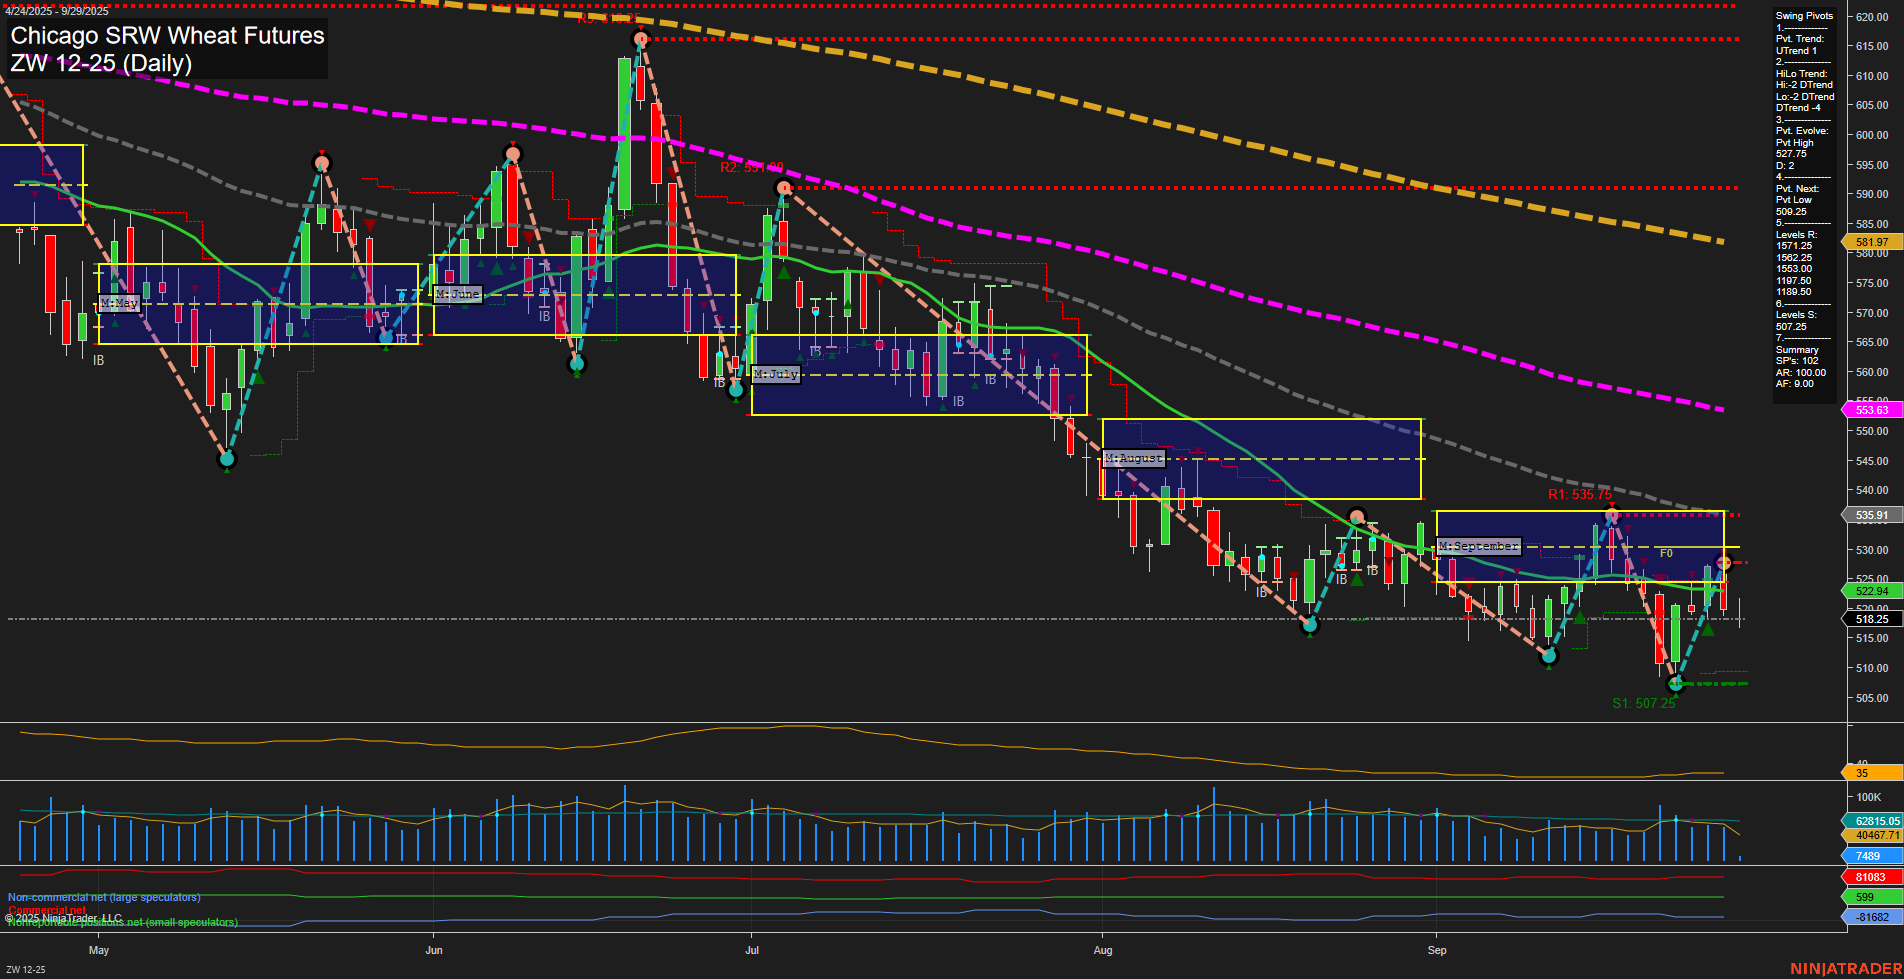The image size is (1904, 979).
Task: Select the green up triangle below the September candles
Action: click(x=1578, y=616)
